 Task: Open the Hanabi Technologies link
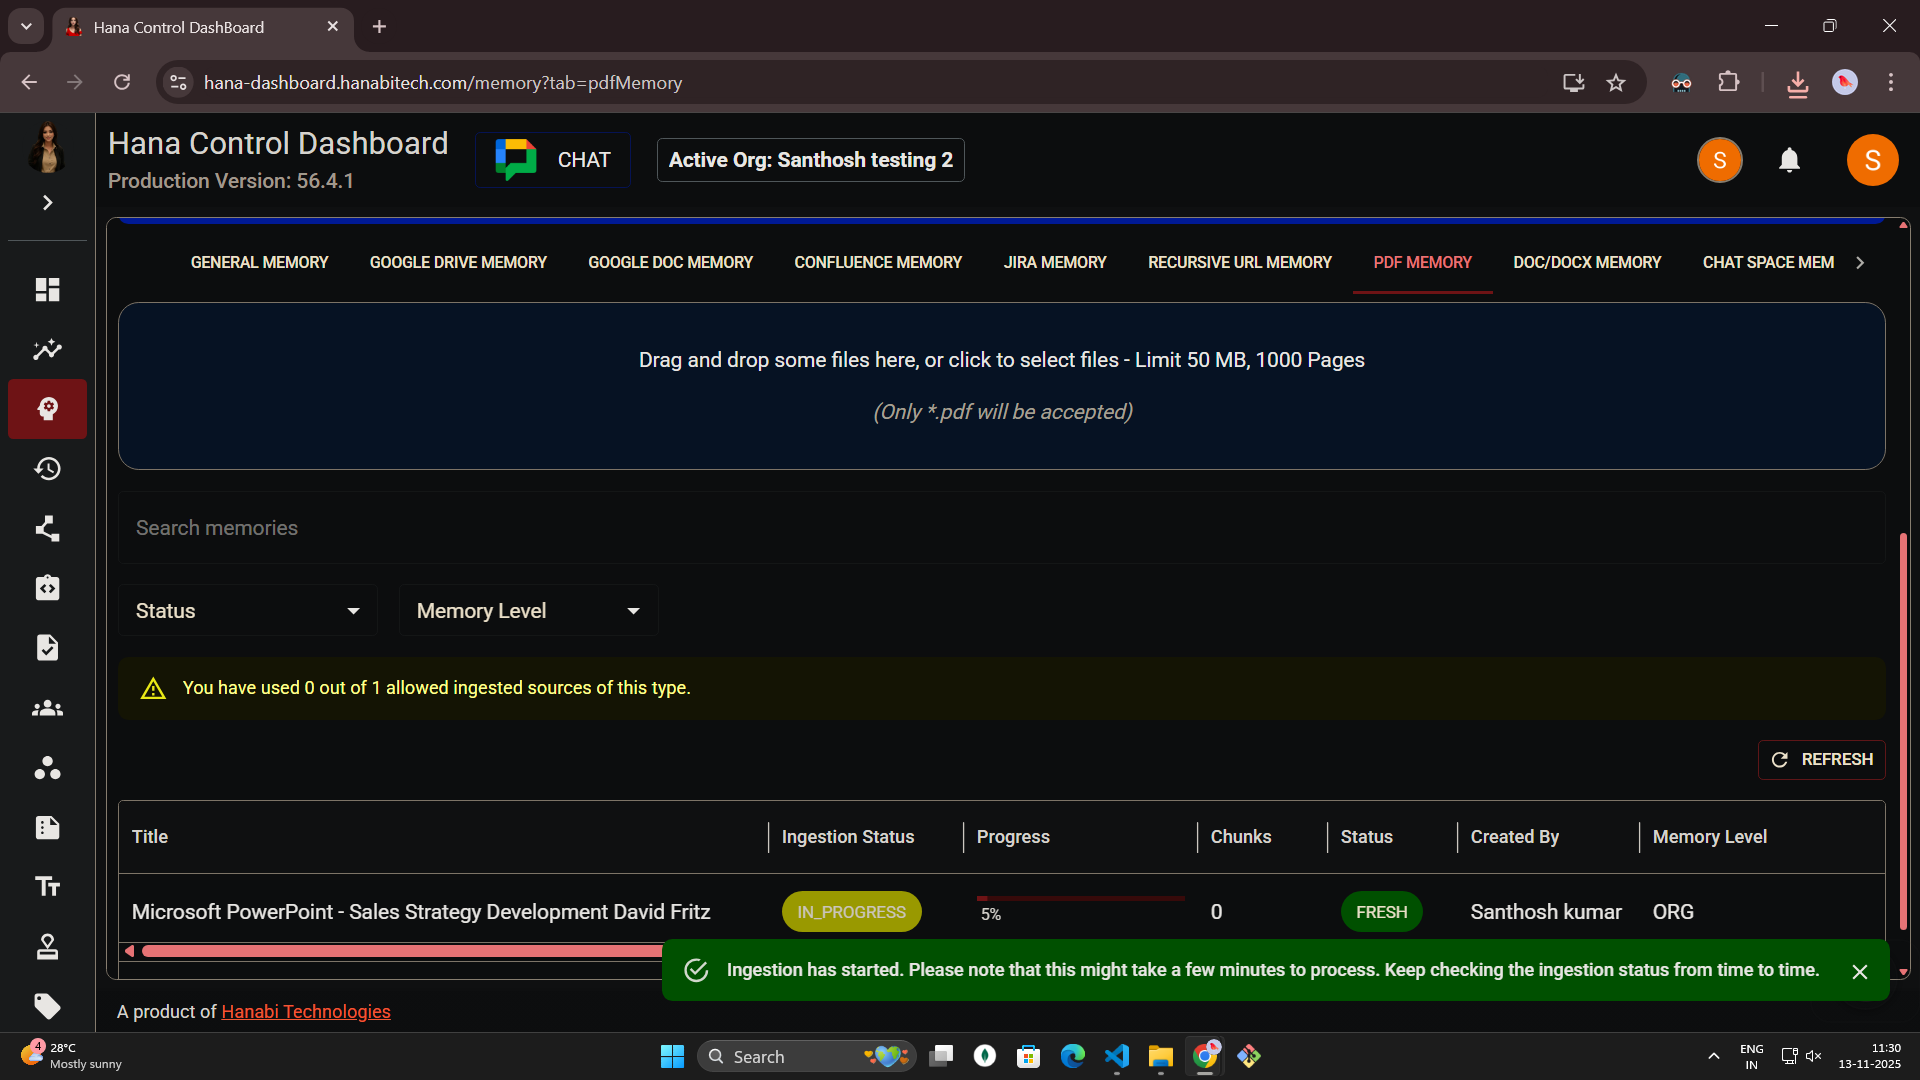coord(306,1012)
